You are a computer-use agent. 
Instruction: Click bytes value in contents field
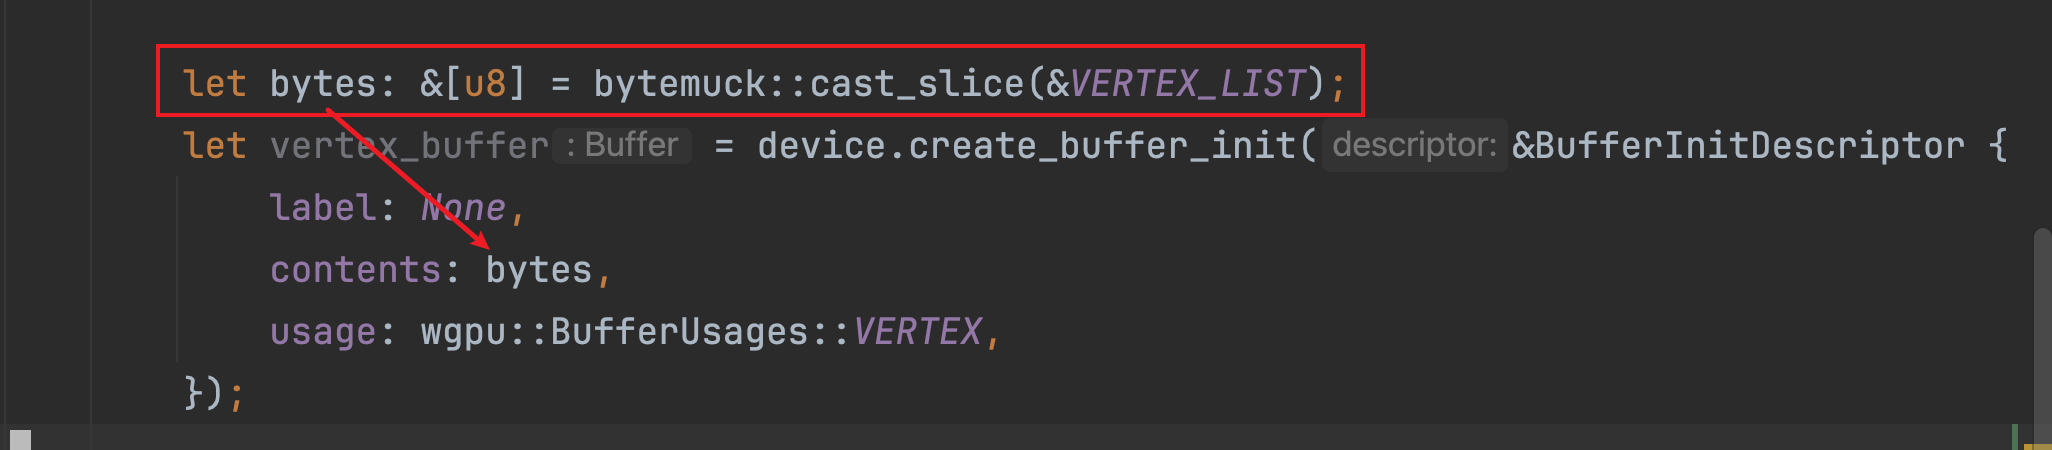(x=539, y=270)
